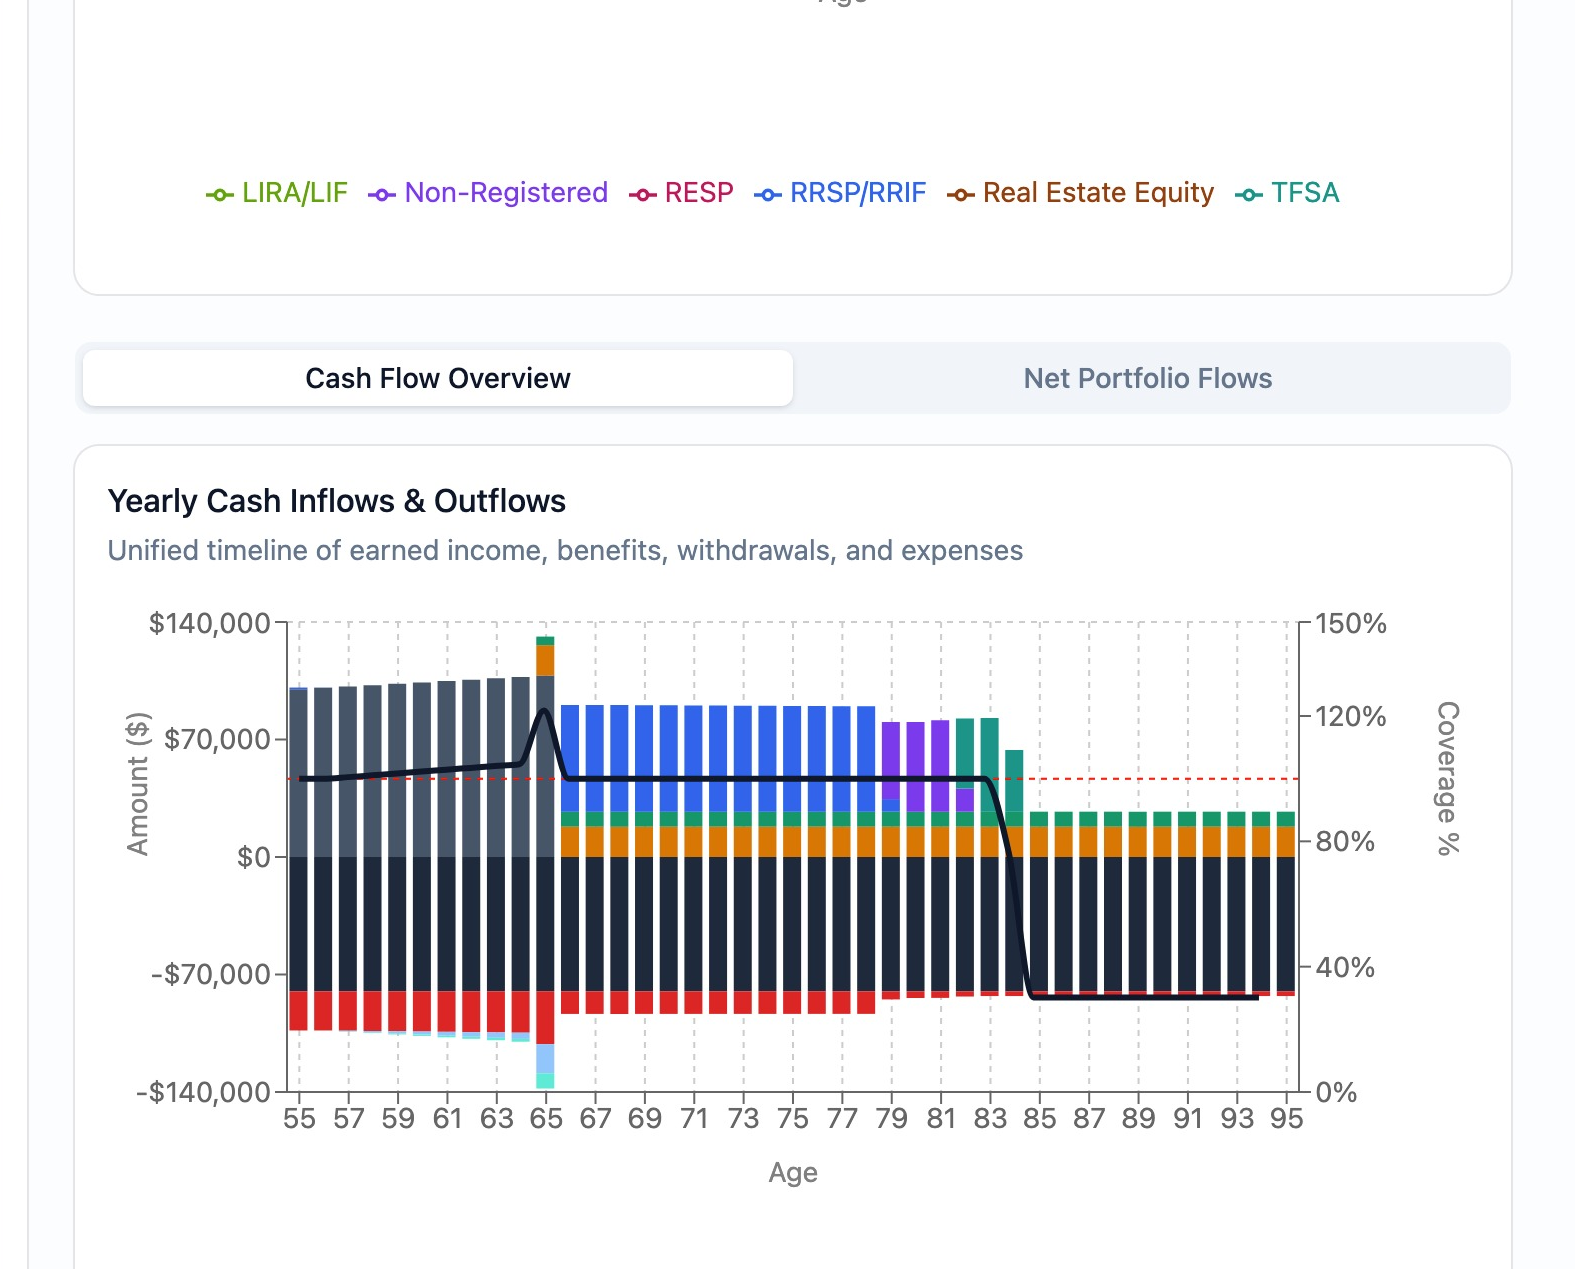
Task: Click the purple Non-Registered bar at age 80
Action: [916, 767]
